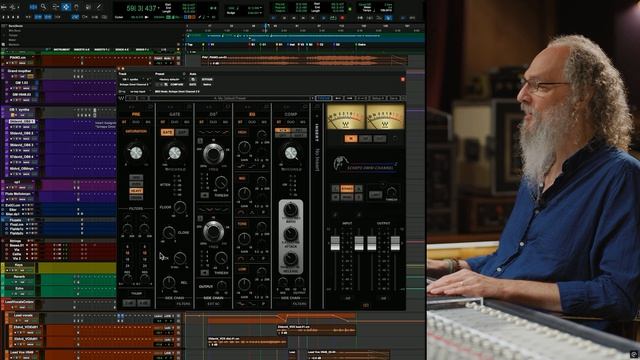
Task: Click the compressor RELEASE knob
Action: [291, 259]
